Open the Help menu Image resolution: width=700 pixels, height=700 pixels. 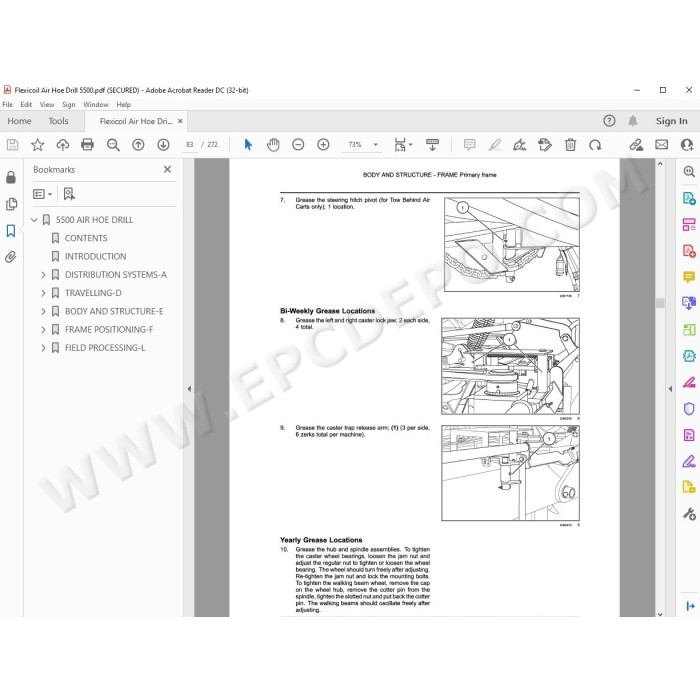124,104
